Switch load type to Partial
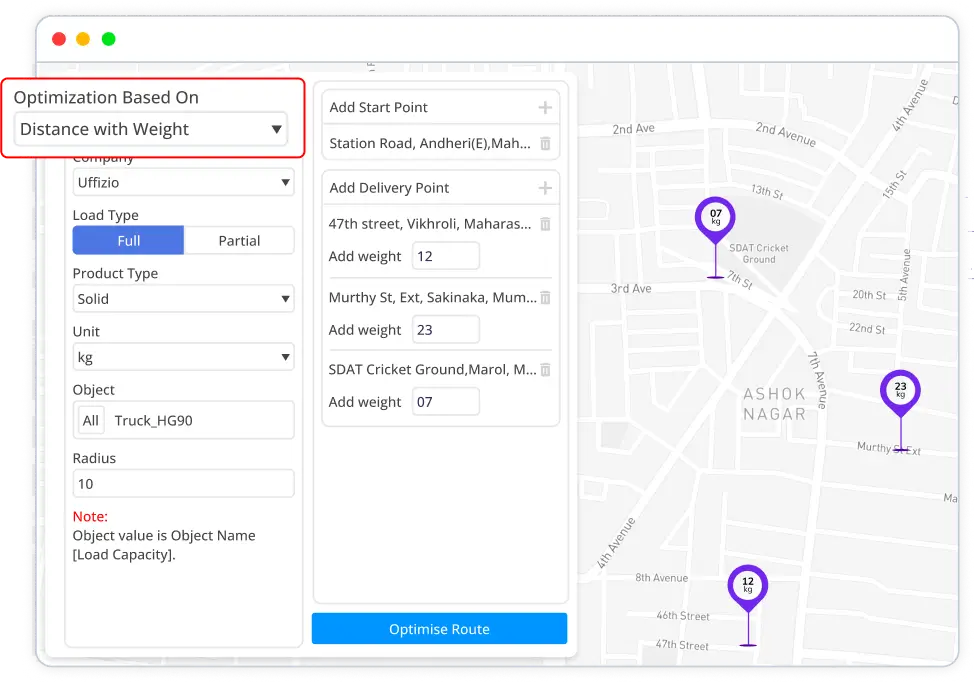 [239, 241]
